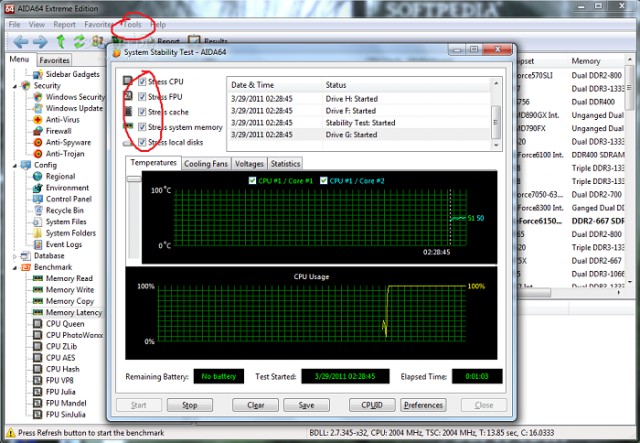Image resolution: width=640 pixels, height=443 pixels.
Task: Click the CPU PhotoWorxx benchmark icon
Action: [x=38, y=335]
